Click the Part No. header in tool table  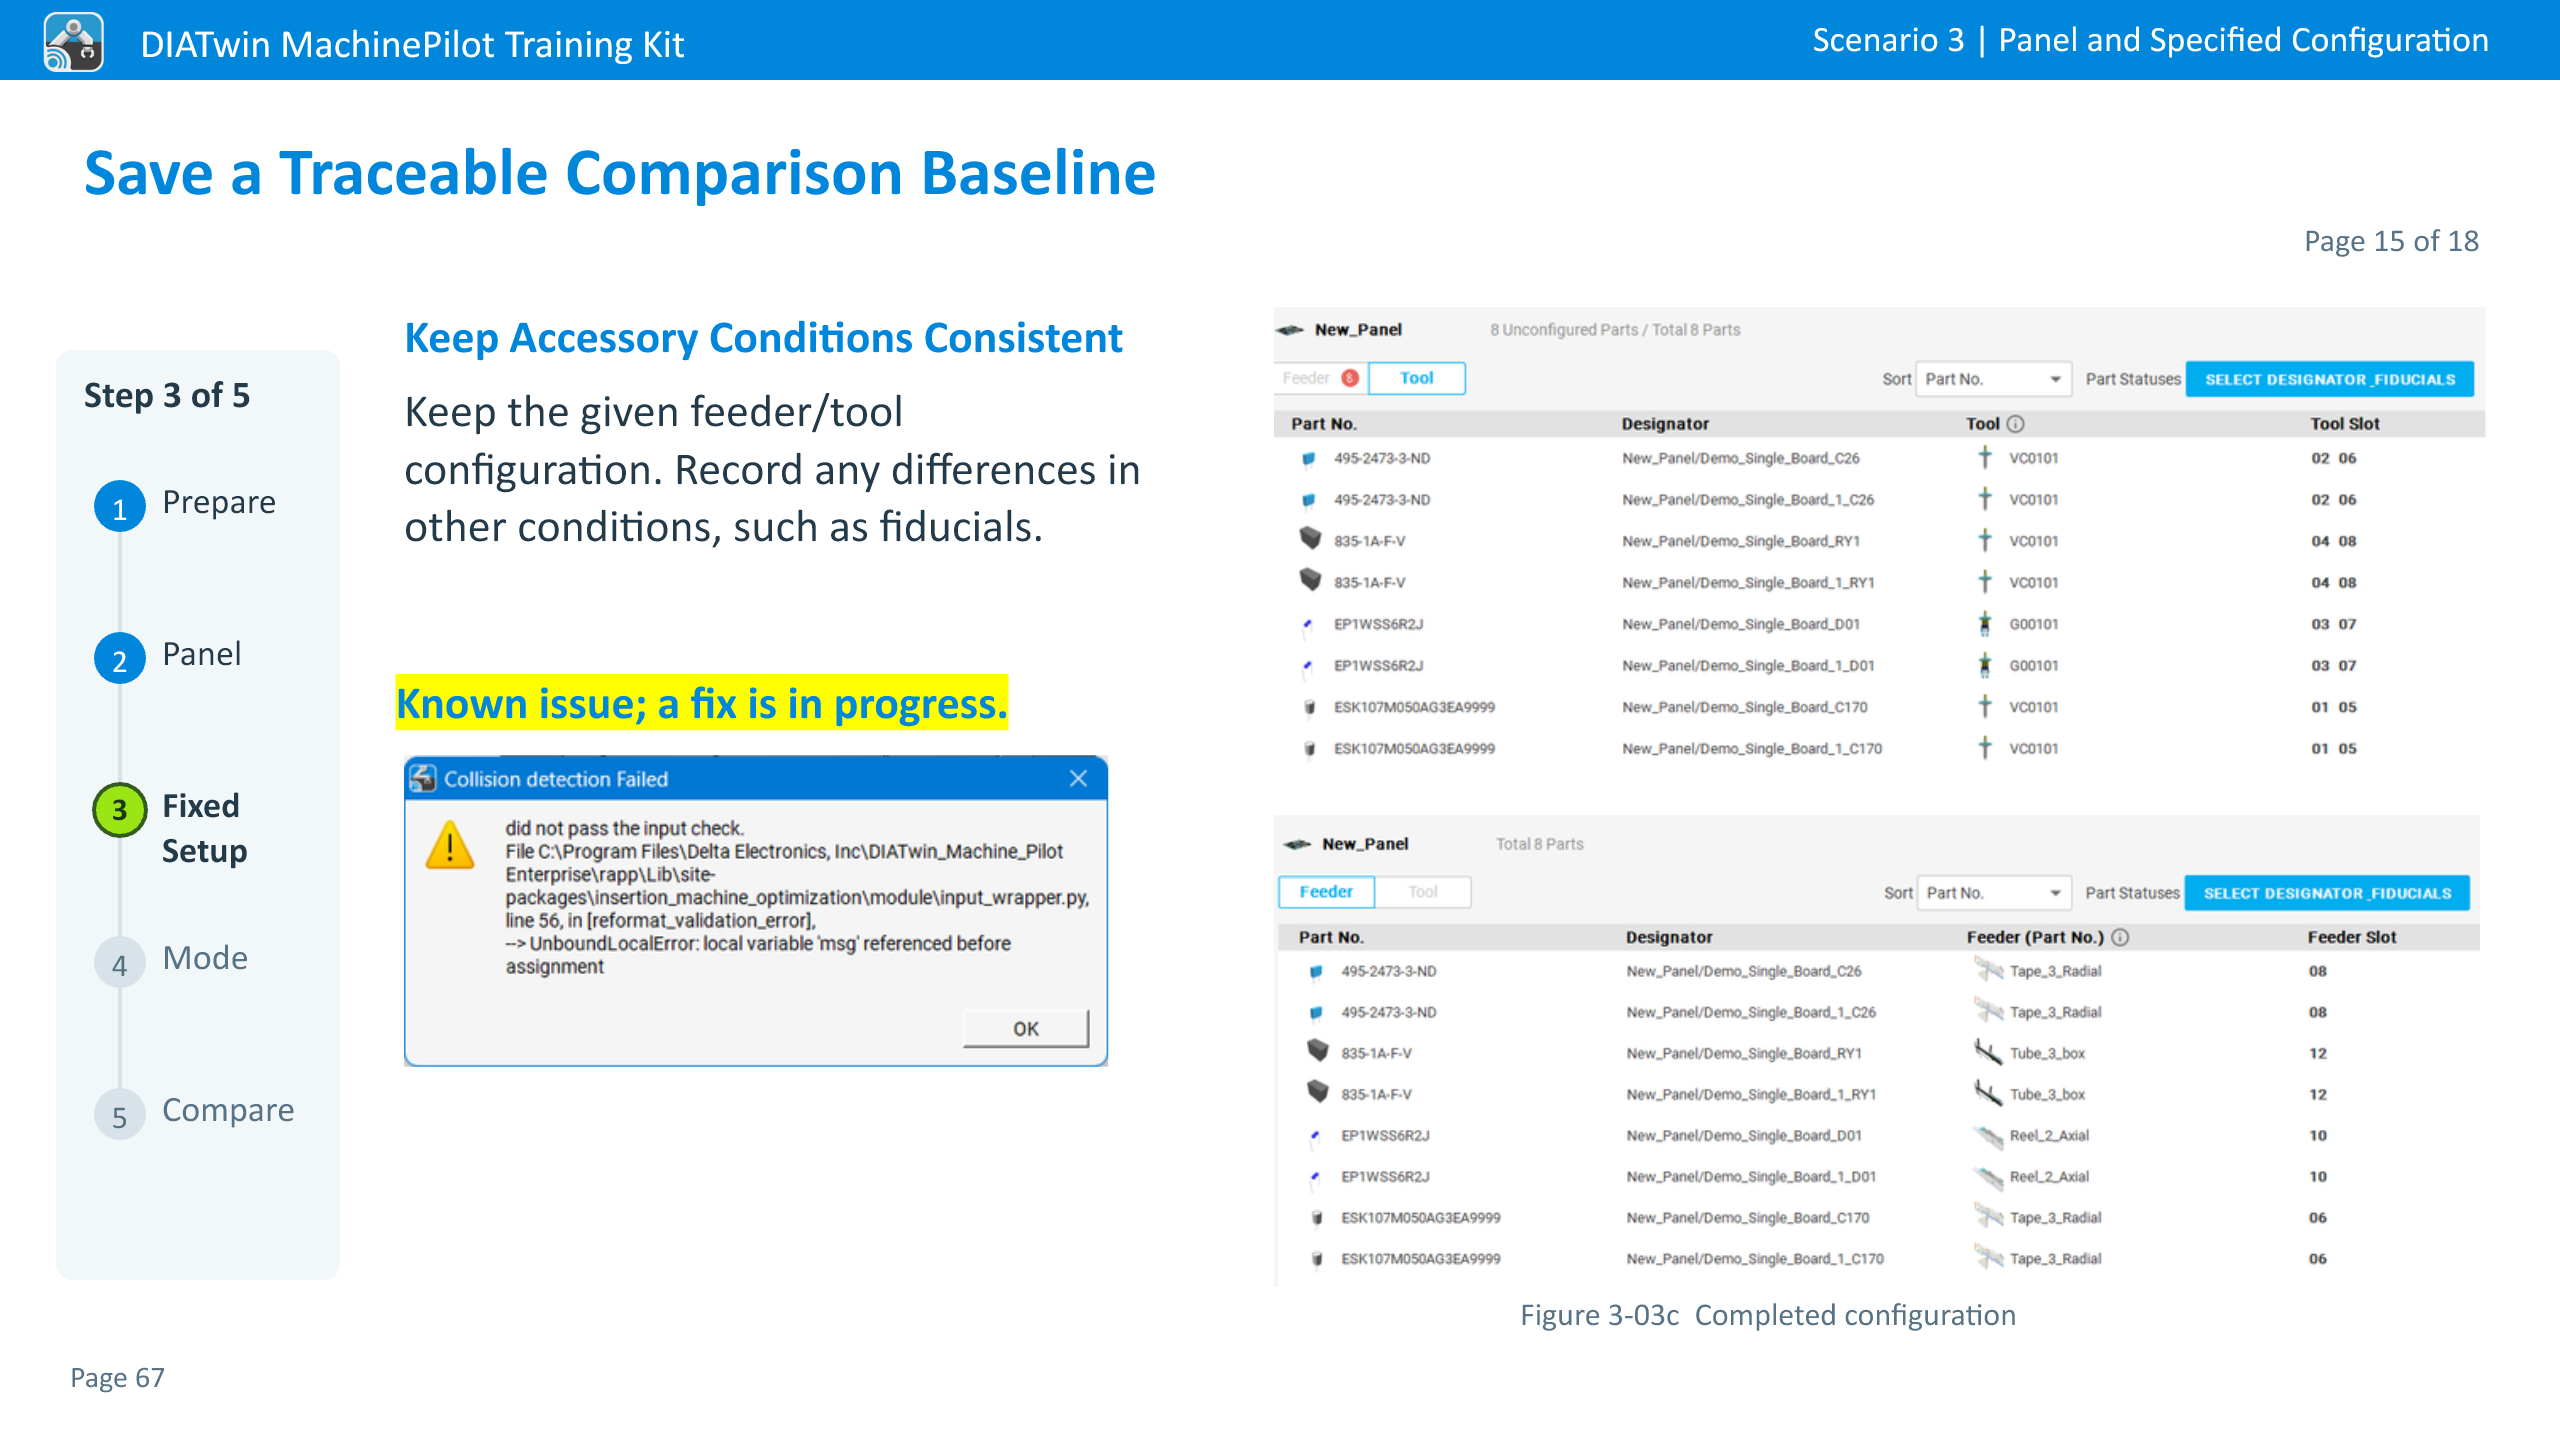(x=1323, y=424)
